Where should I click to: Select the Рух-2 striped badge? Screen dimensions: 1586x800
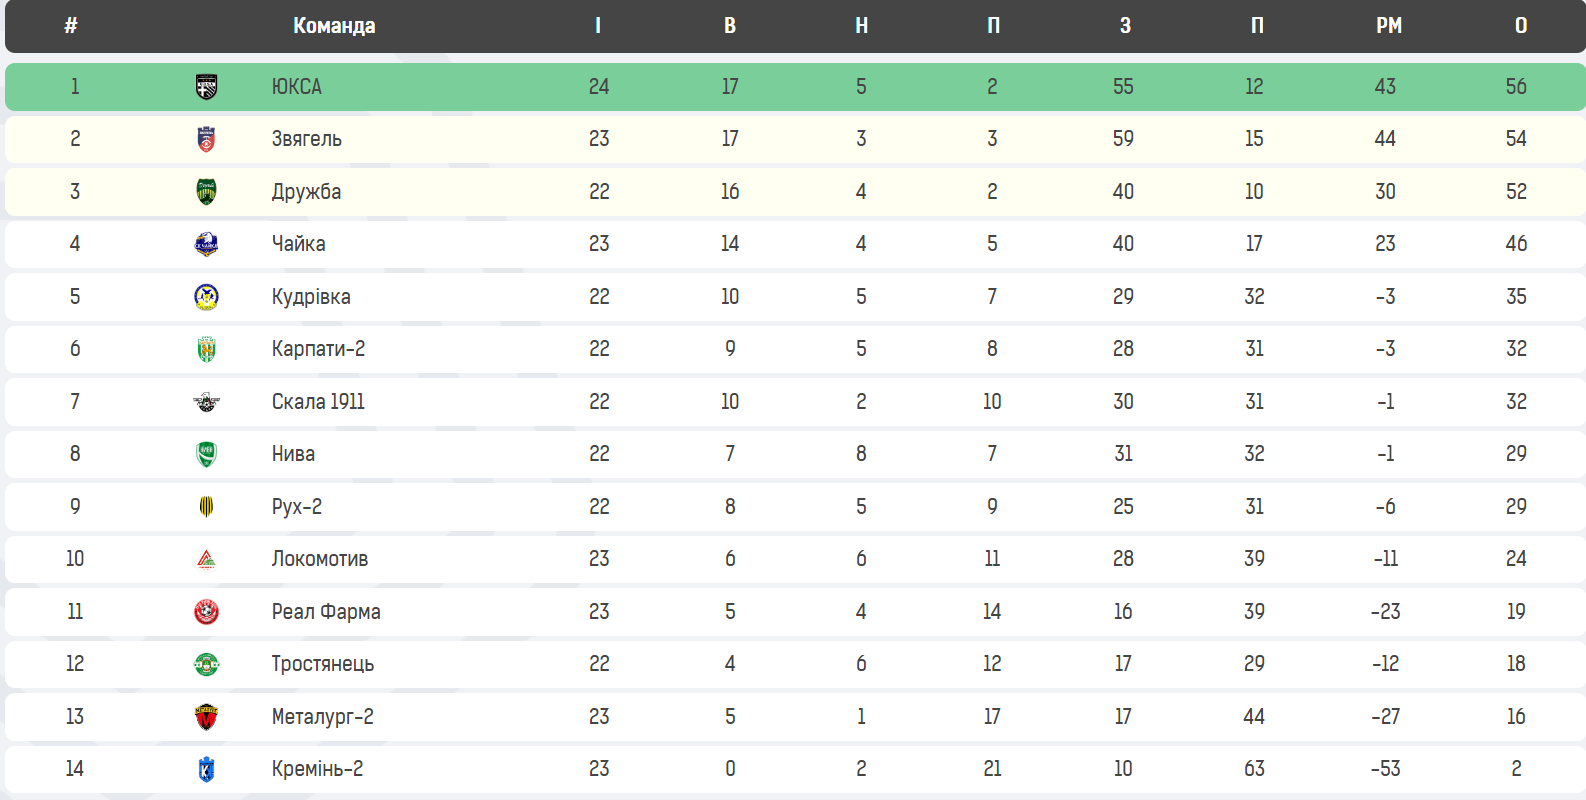pos(206,507)
